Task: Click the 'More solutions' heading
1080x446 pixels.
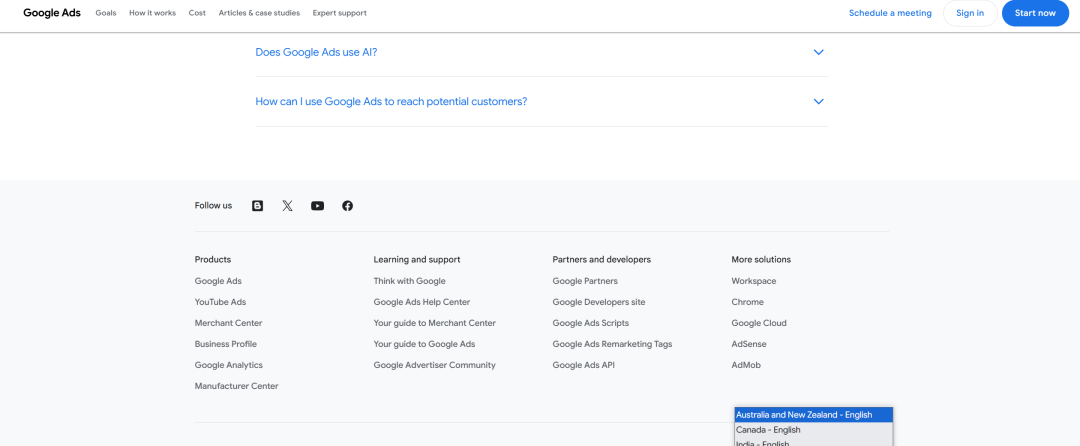Action: click(761, 259)
